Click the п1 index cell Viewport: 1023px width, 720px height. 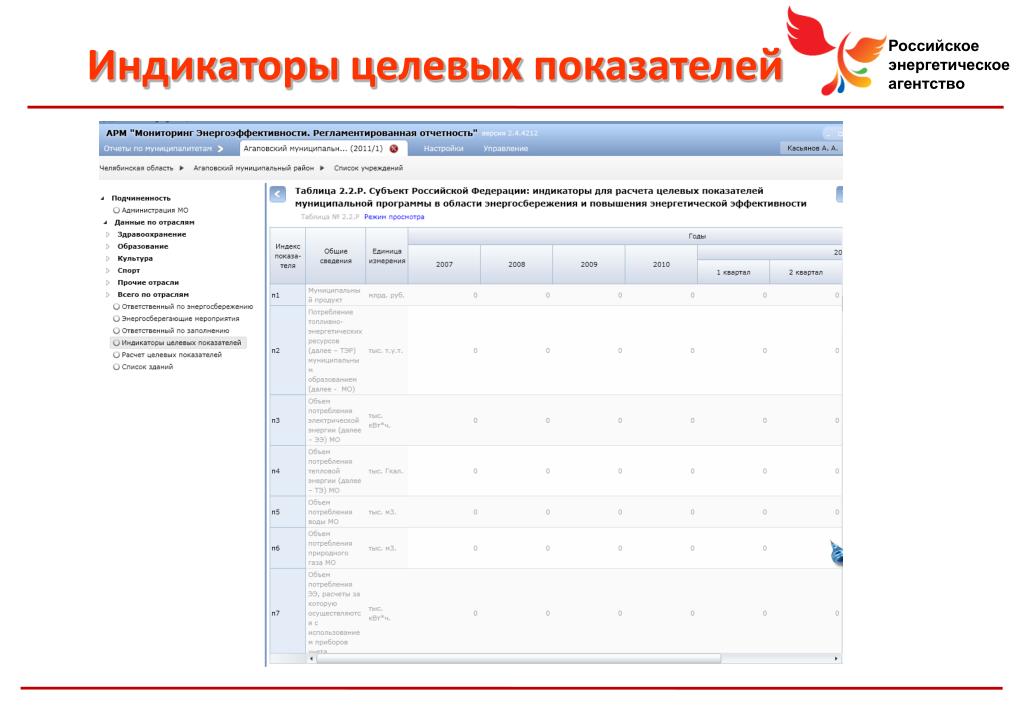288,295
